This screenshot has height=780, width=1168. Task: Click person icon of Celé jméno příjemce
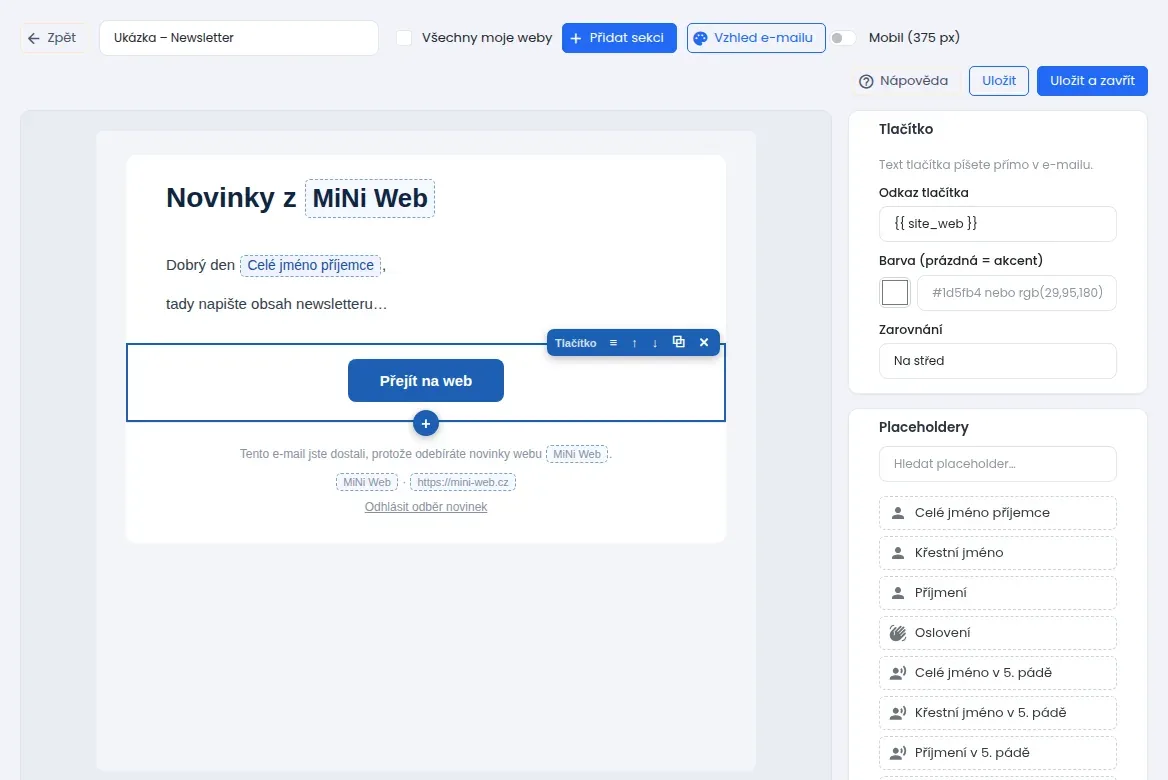coord(898,513)
